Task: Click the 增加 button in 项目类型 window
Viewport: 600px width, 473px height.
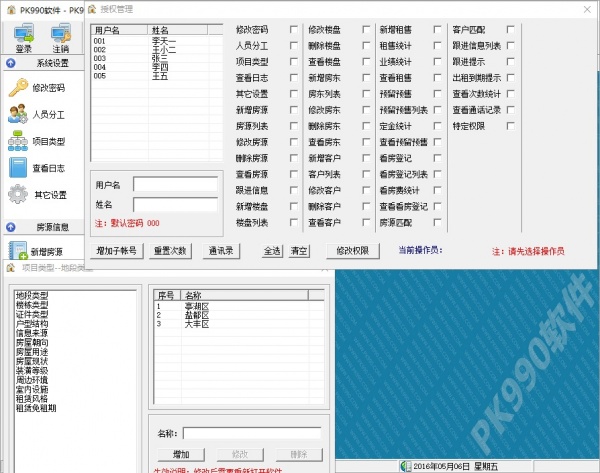Action: click(181, 455)
